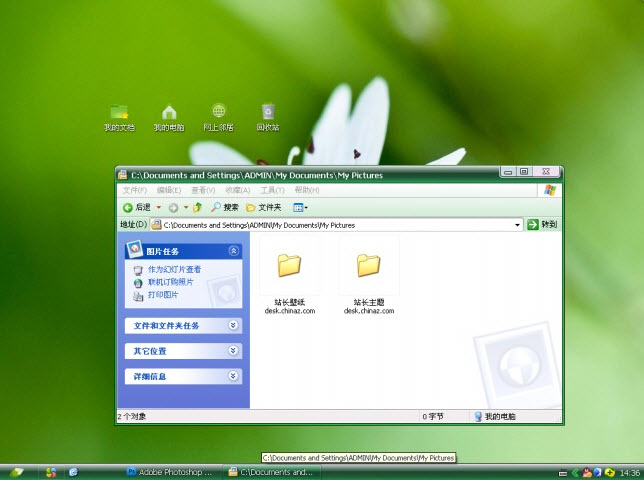Collapse the 图片任务 panel
644x480 pixels.
pos(233,251)
